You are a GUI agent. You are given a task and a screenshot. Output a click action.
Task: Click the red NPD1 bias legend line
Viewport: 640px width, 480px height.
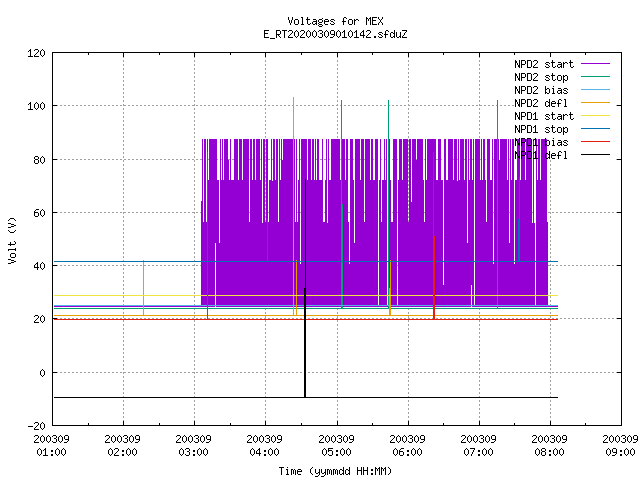pyautogui.click(x=595, y=142)
